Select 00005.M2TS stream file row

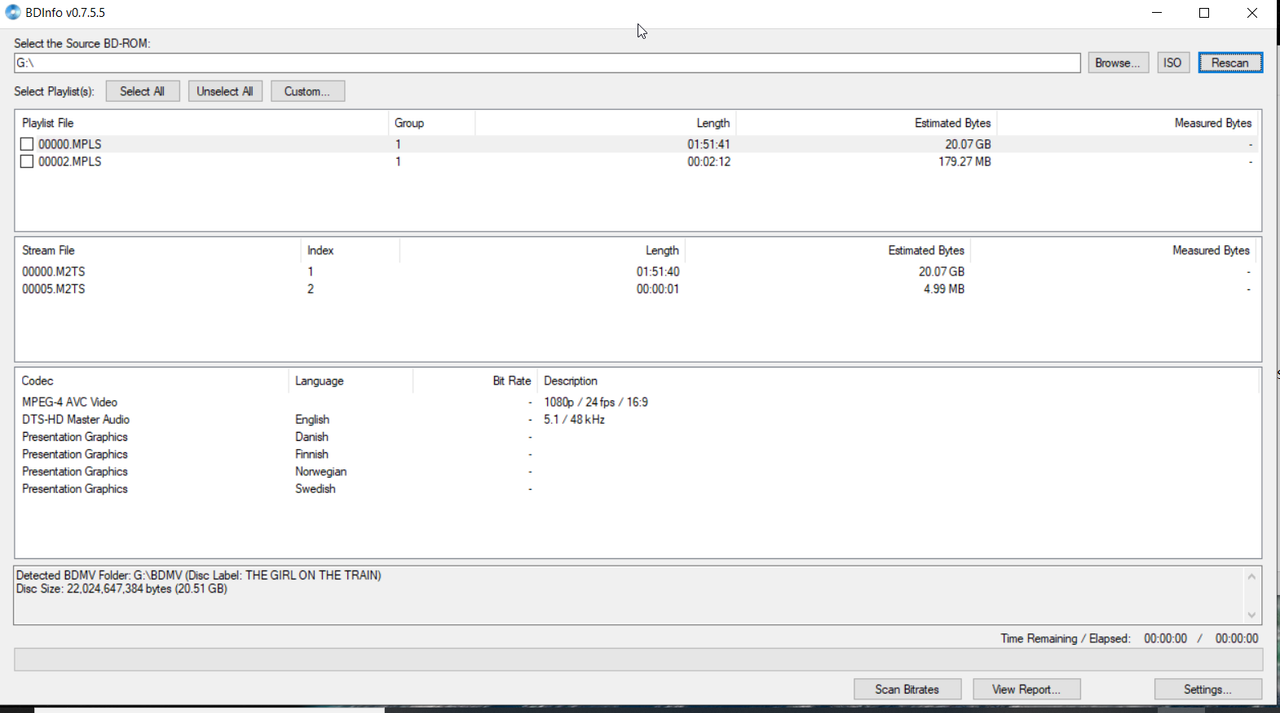(637, 289)
